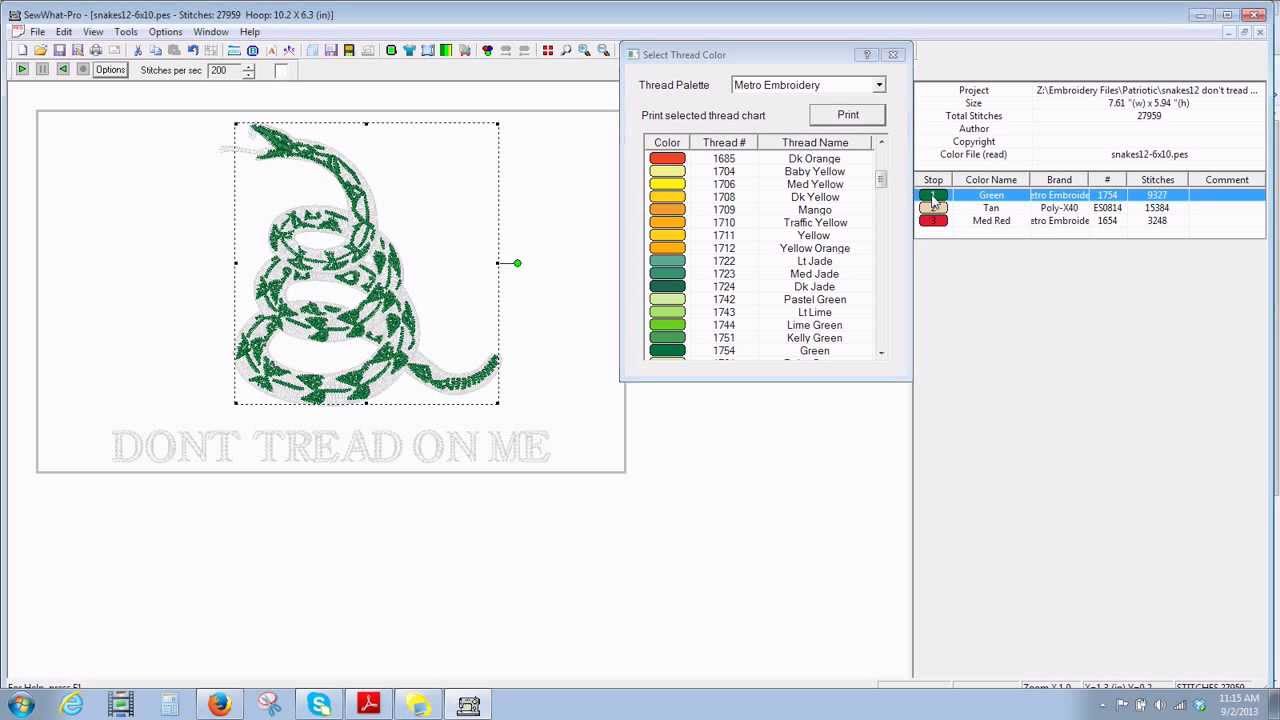
Task: Open the File menu
Action: (x=37, y=32)
